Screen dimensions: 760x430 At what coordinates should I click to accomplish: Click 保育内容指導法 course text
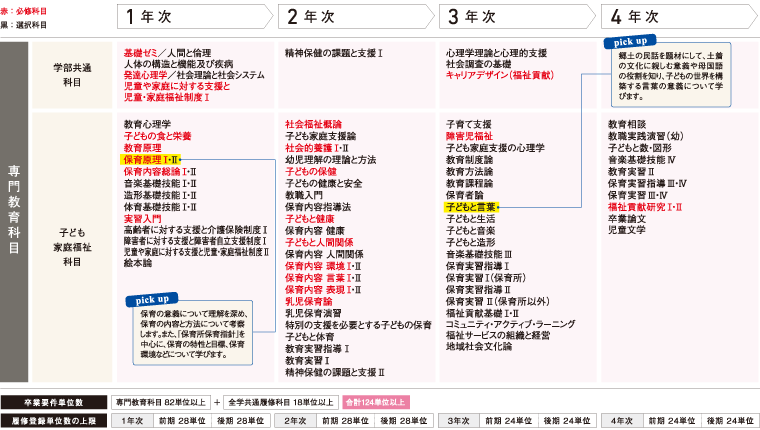coord(318,207)
